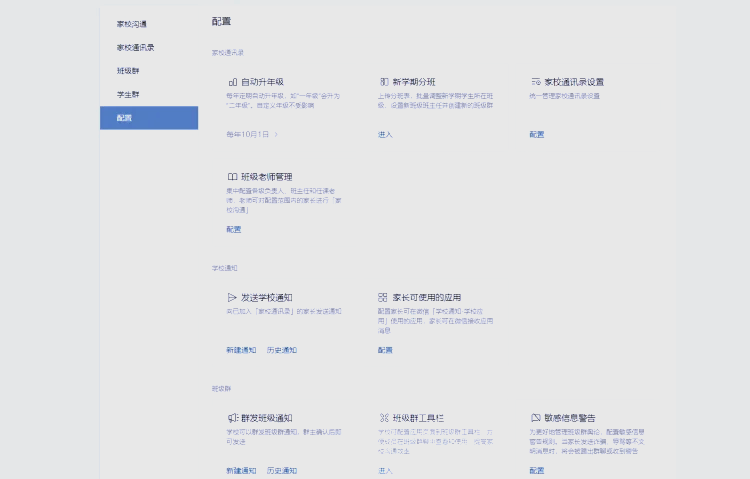Viewport: 750px width, 479px height.
Task: Click the 自动升年级 card title
Action: click(263, 82)
